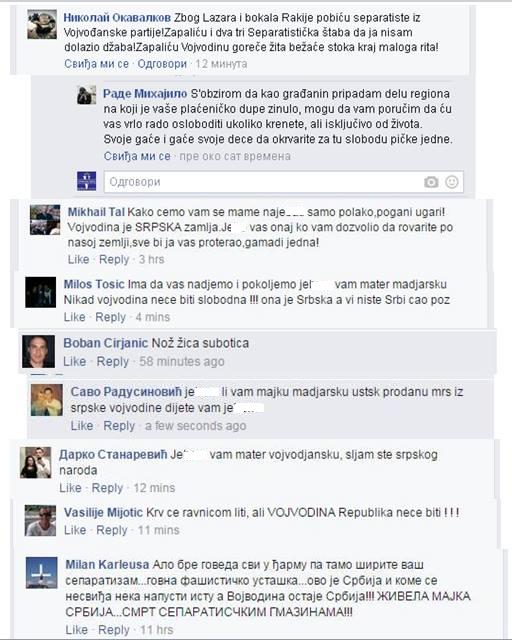View Boban Cirjanic's profile photo

(x=38, y=351)
